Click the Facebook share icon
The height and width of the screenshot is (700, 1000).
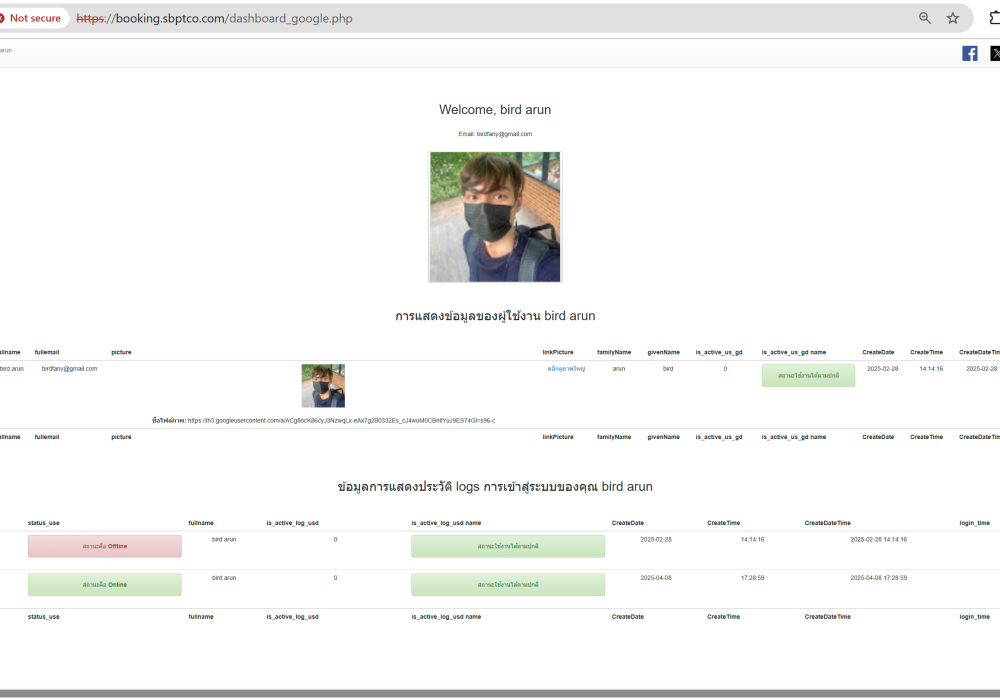969,54
